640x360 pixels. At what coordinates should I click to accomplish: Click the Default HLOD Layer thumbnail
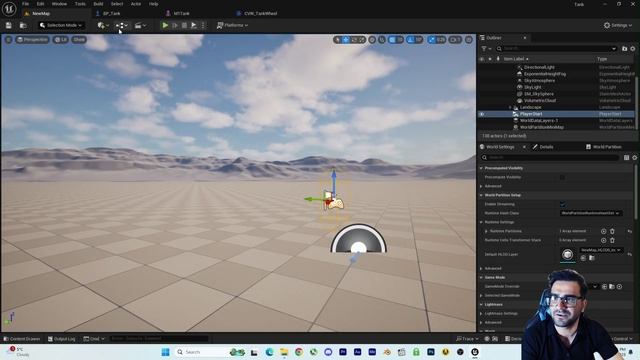pyautogui.click(x=567, y=255)
